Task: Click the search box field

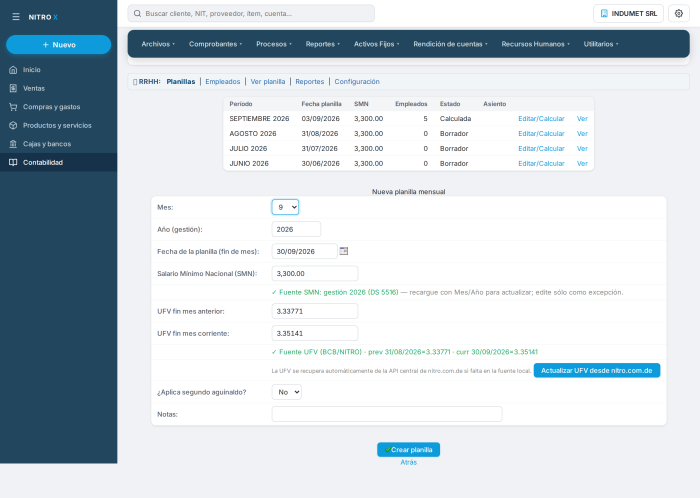Action: [251, 13]
